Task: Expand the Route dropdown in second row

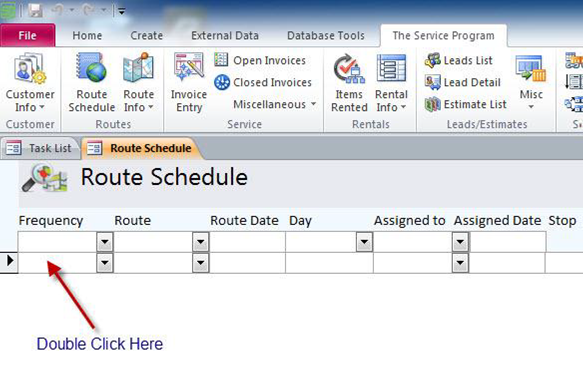Action: click(201, 263)
